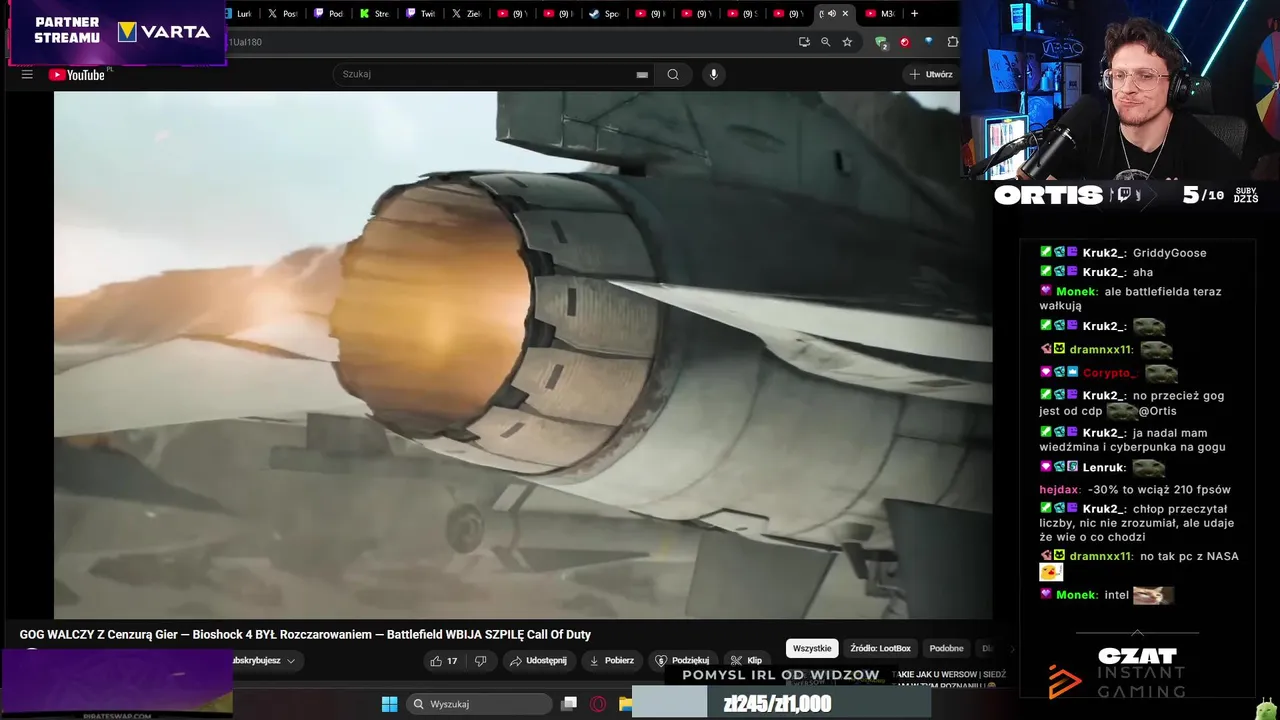Click the @Ortis mention in chat

(x=1157, y=411)
